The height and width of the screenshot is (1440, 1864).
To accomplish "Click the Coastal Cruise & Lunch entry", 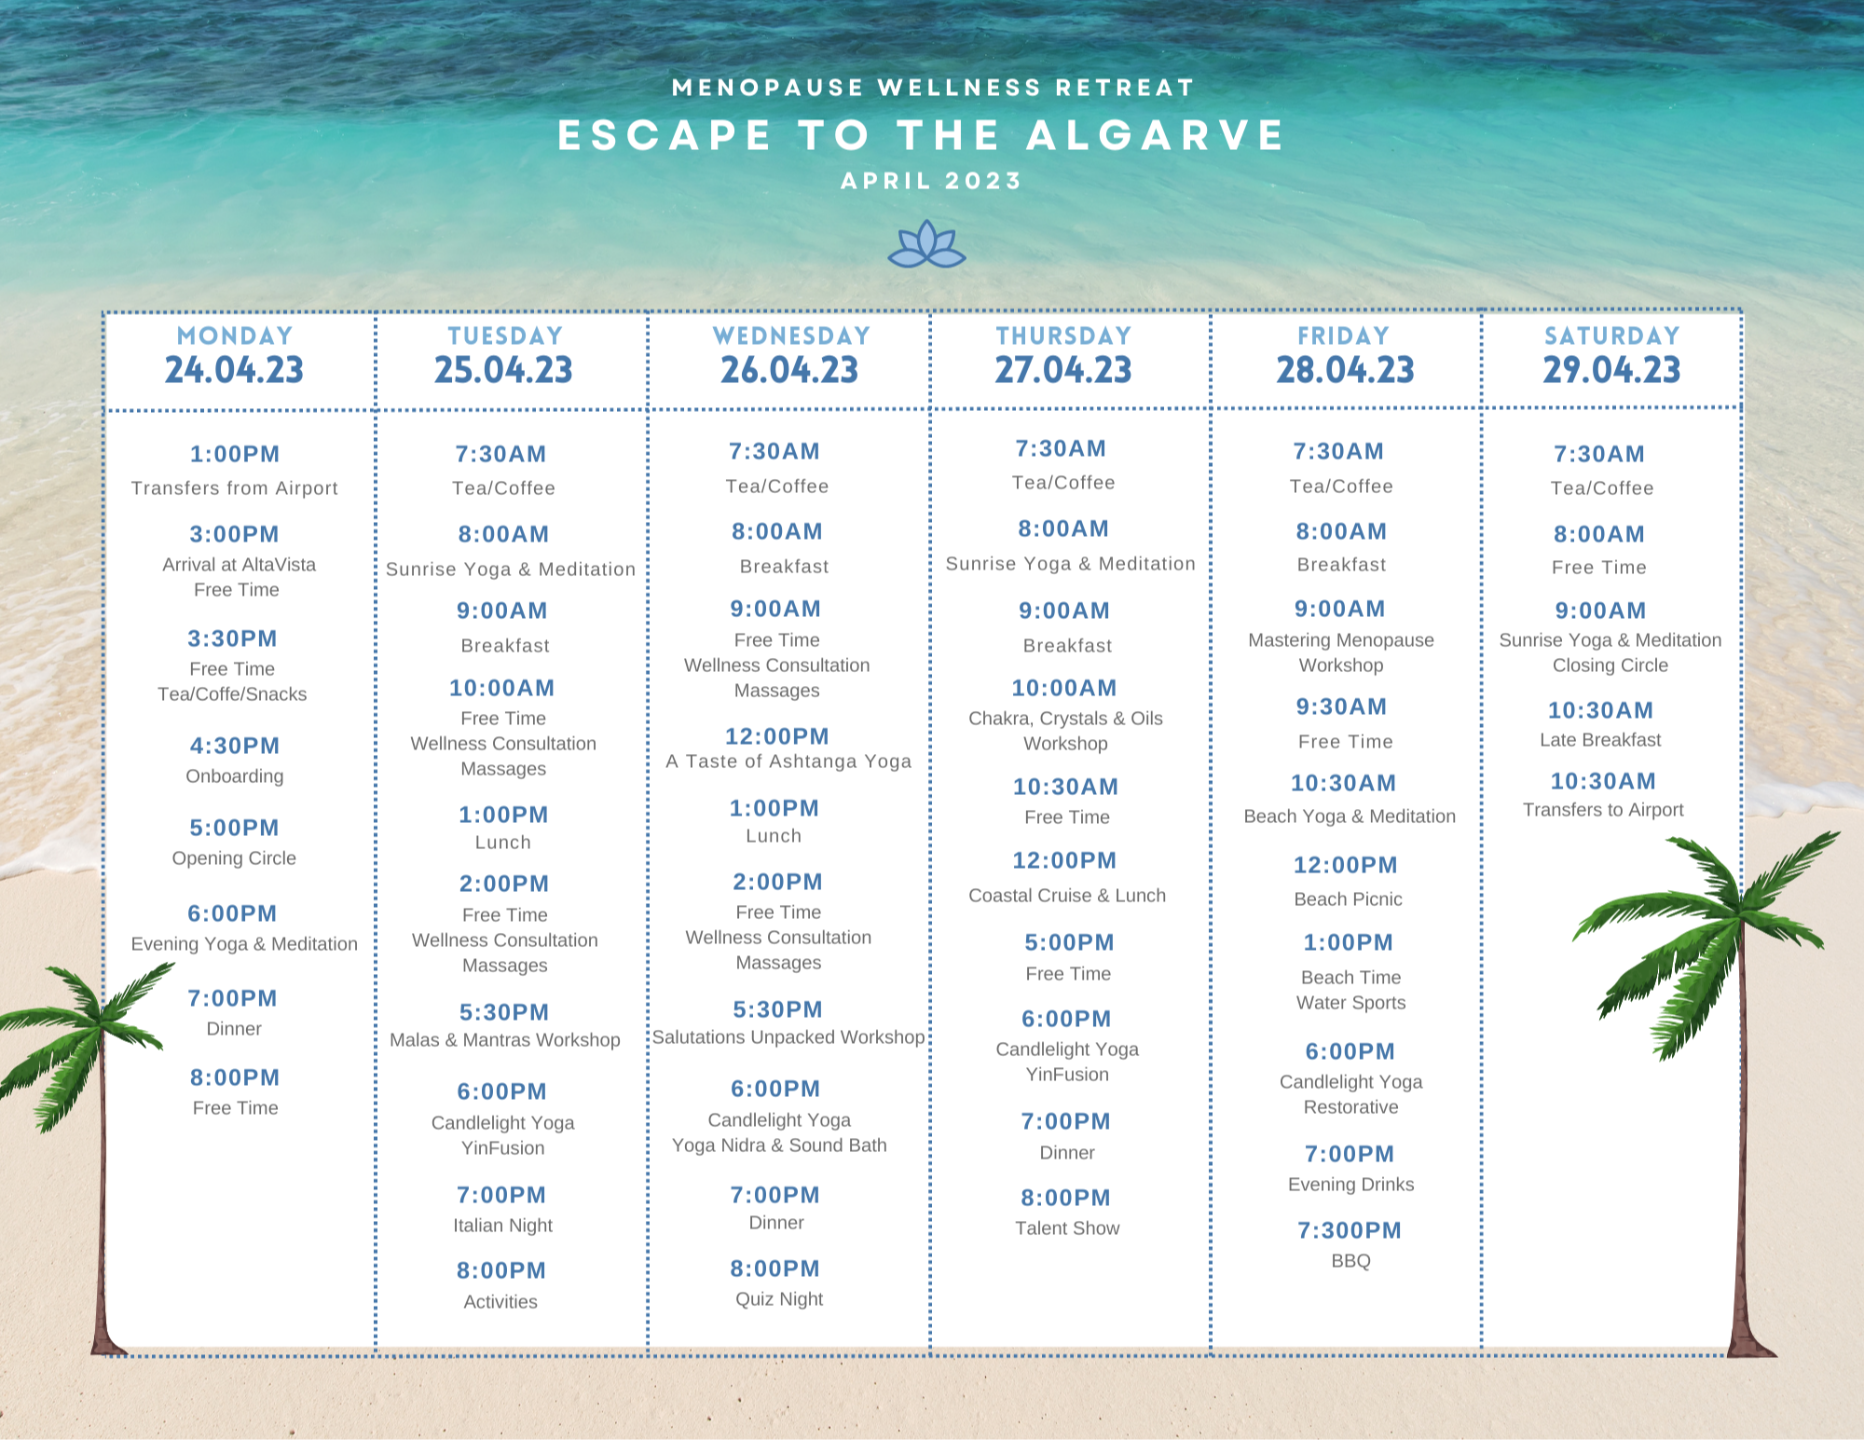I will click(x=1067, y=895).
